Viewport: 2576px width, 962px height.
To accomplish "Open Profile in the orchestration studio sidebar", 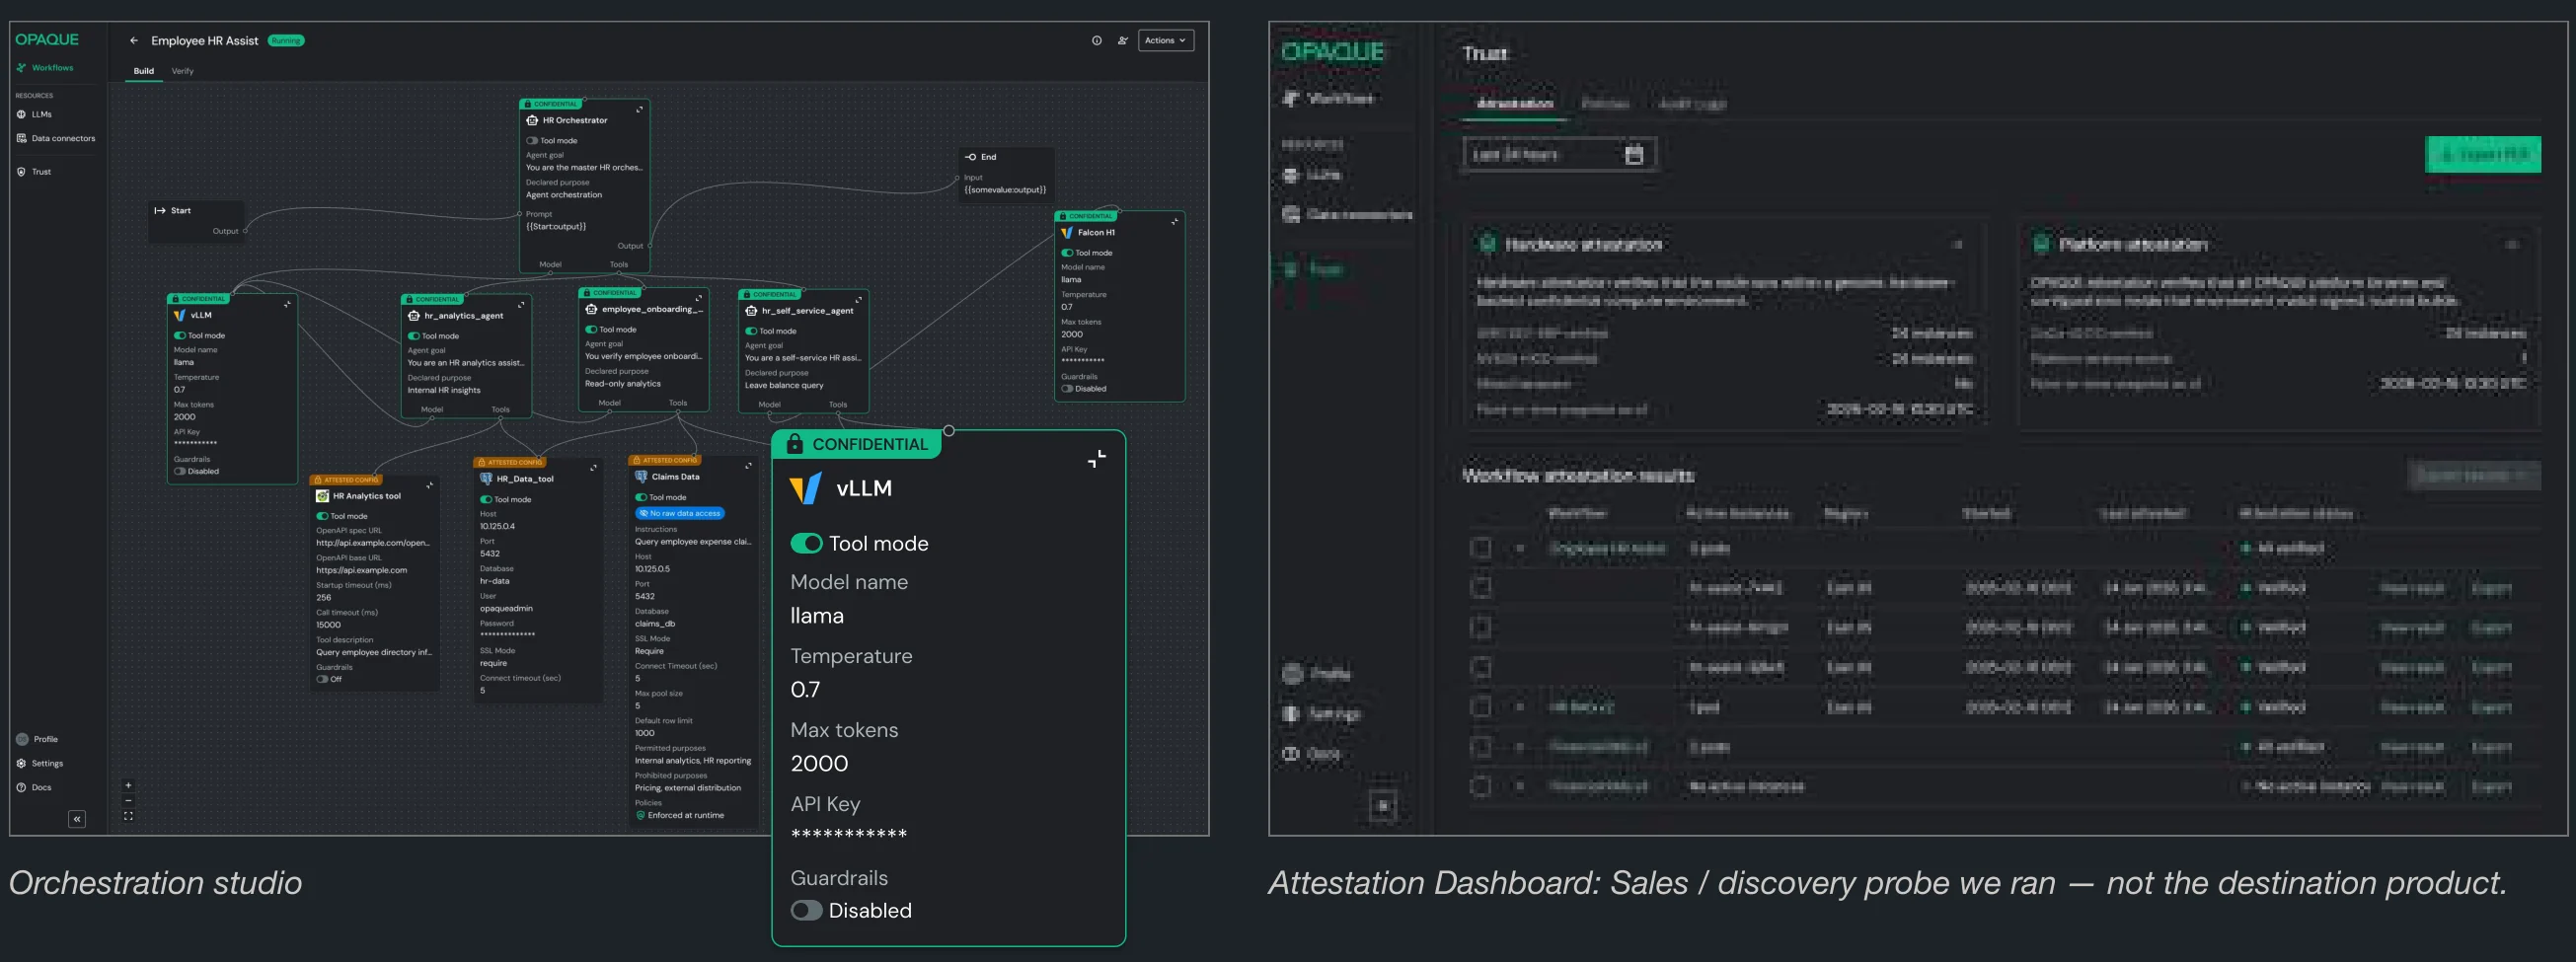I will tap(37, 739).
